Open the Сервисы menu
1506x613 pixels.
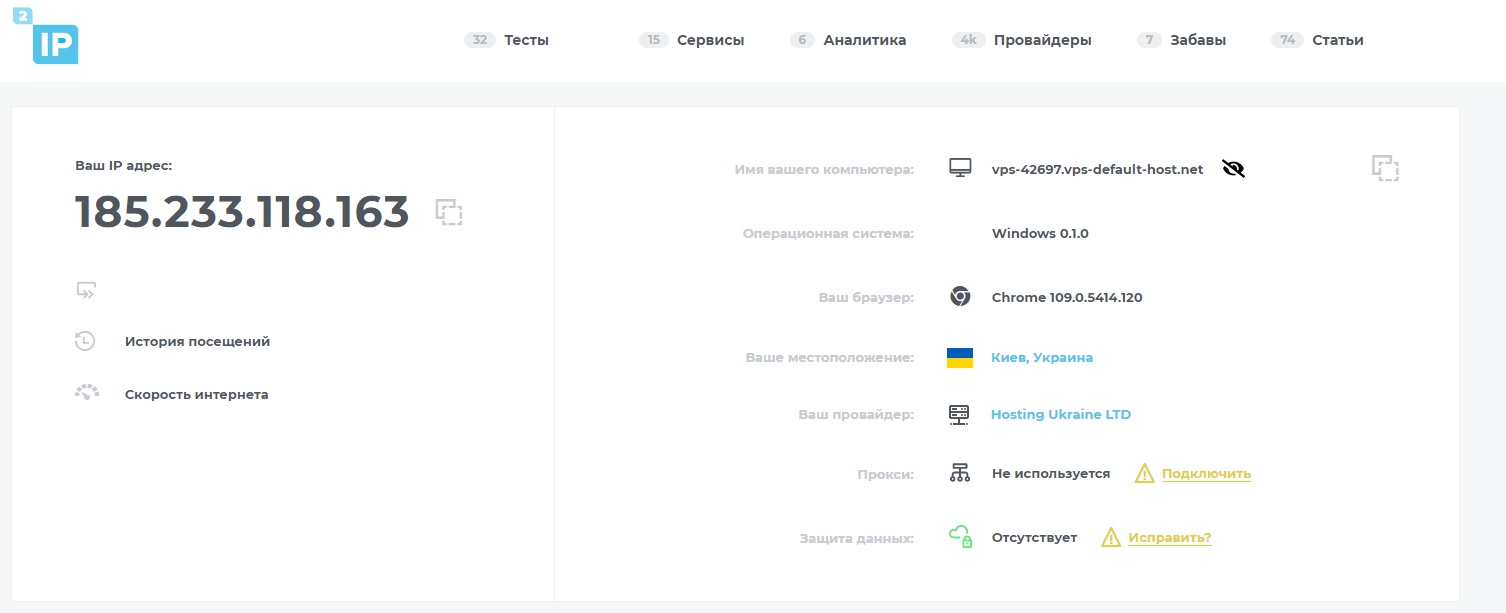pyautogui.click(x=710, y=40)
